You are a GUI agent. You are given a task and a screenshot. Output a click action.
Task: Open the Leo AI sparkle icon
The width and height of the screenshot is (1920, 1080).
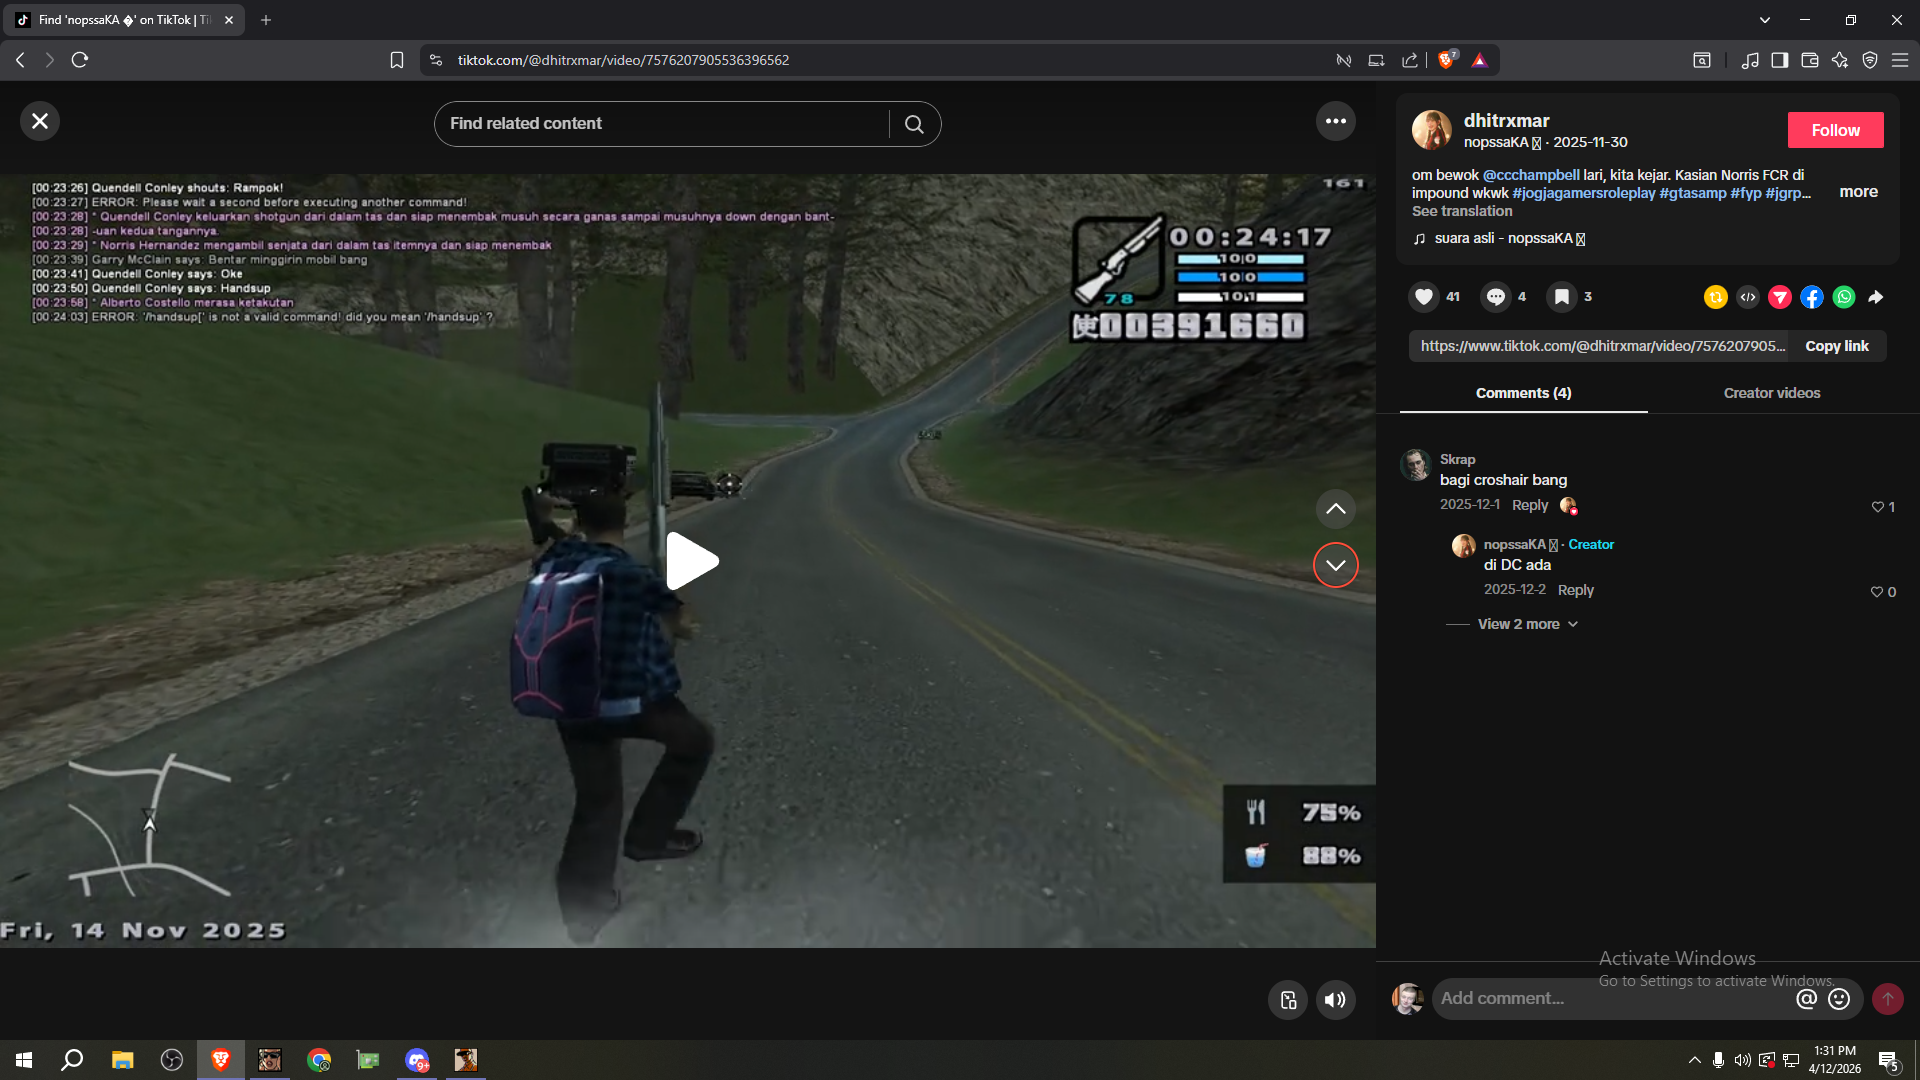pos(1840,60)
